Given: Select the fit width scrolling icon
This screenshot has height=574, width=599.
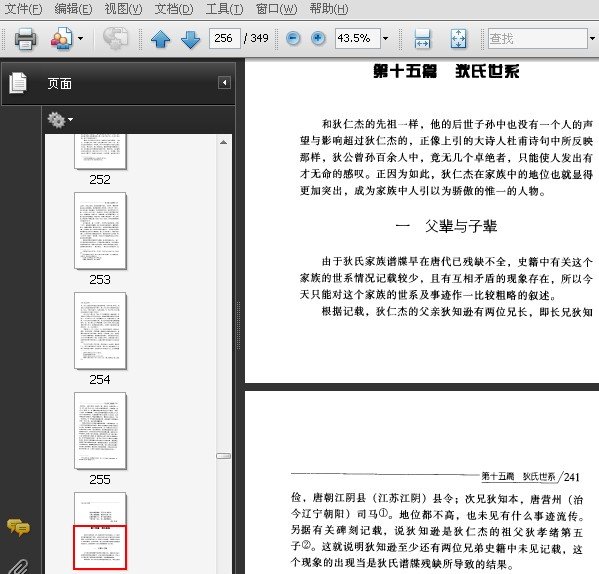Looking at the screenshot, I should [422, 39].
